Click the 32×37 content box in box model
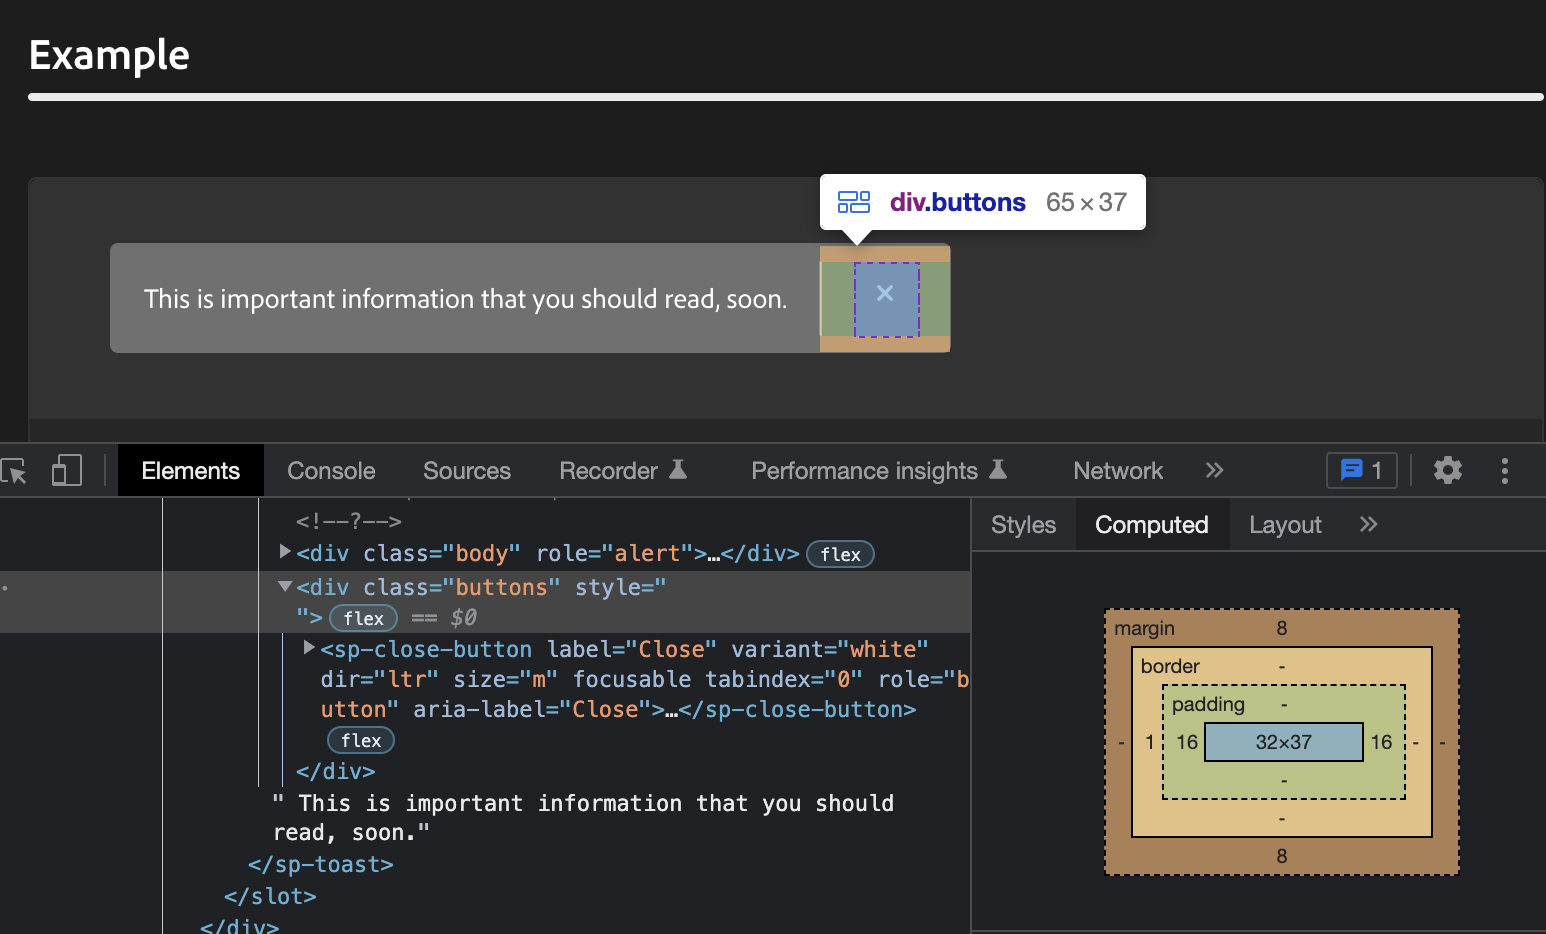This screenshot has width=1546, height=934. (1284, 742)
